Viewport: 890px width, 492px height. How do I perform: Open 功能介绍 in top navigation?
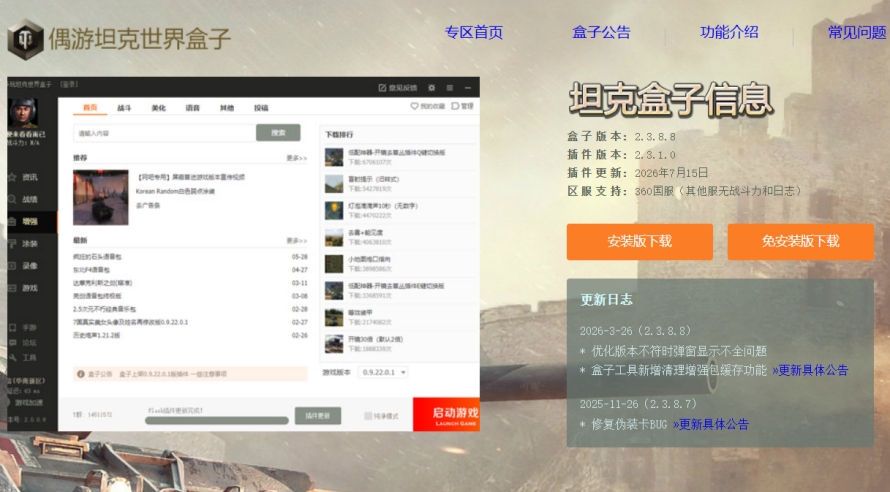click(x=729, y=32)
